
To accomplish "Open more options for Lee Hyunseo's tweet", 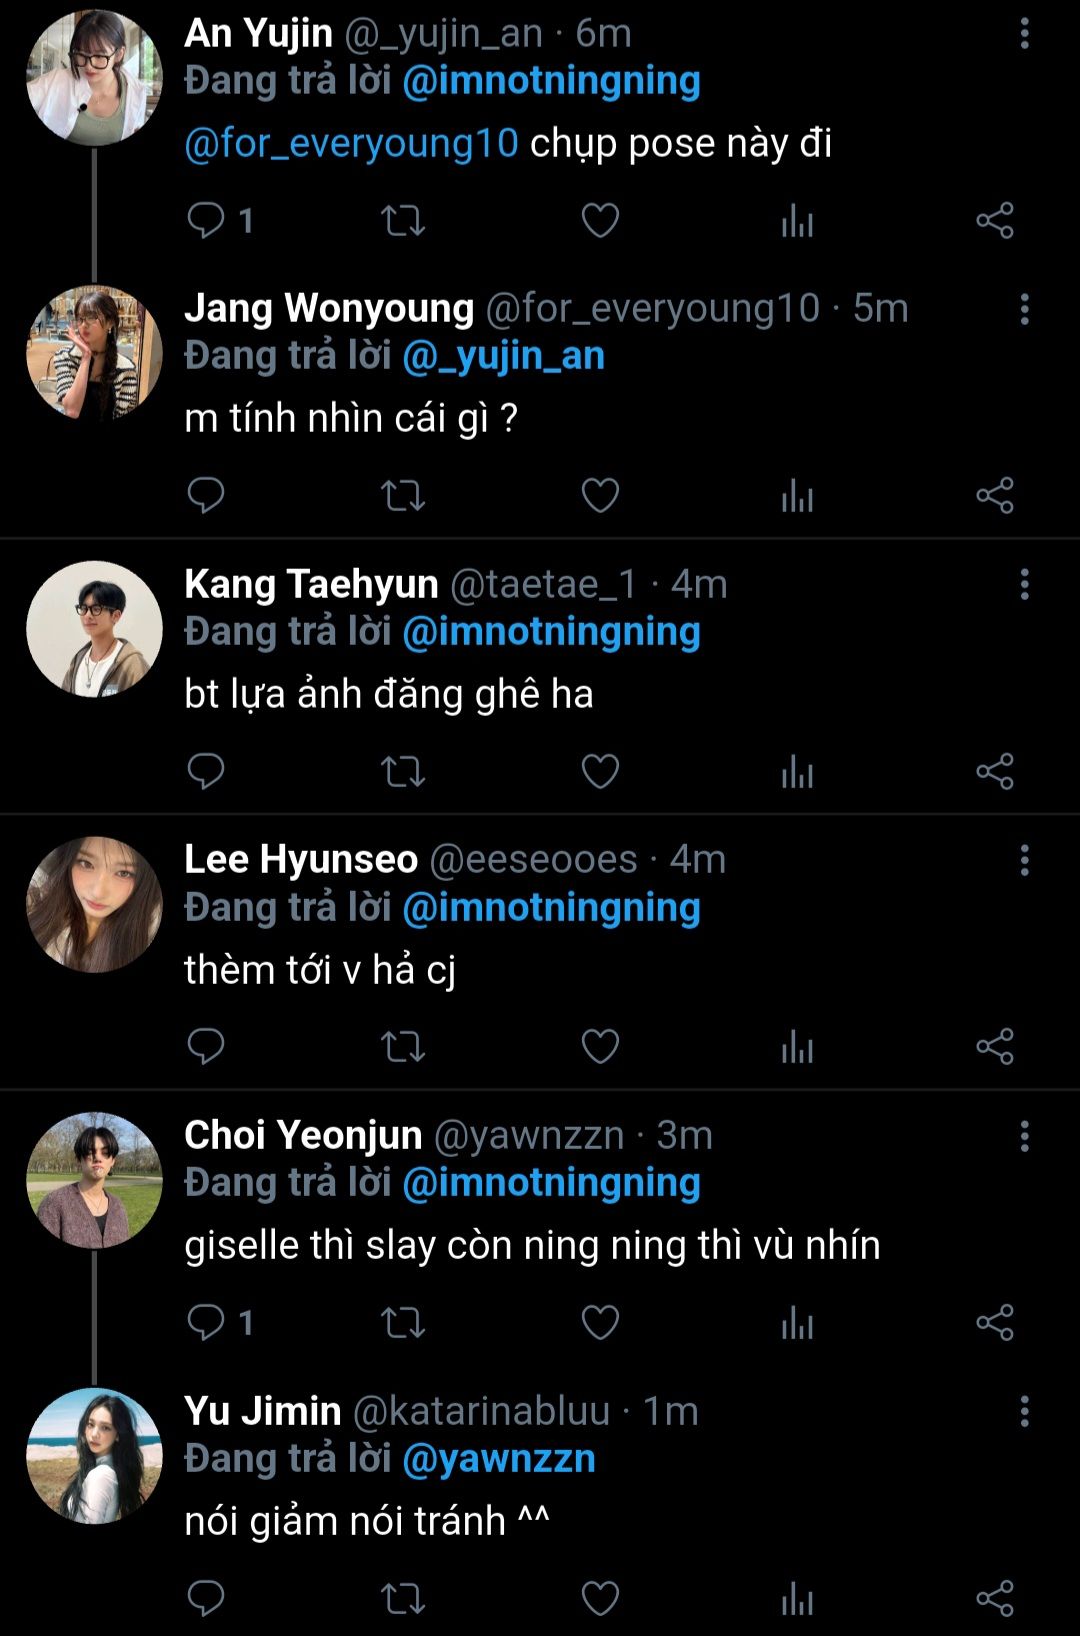I will pos(1024,860).
